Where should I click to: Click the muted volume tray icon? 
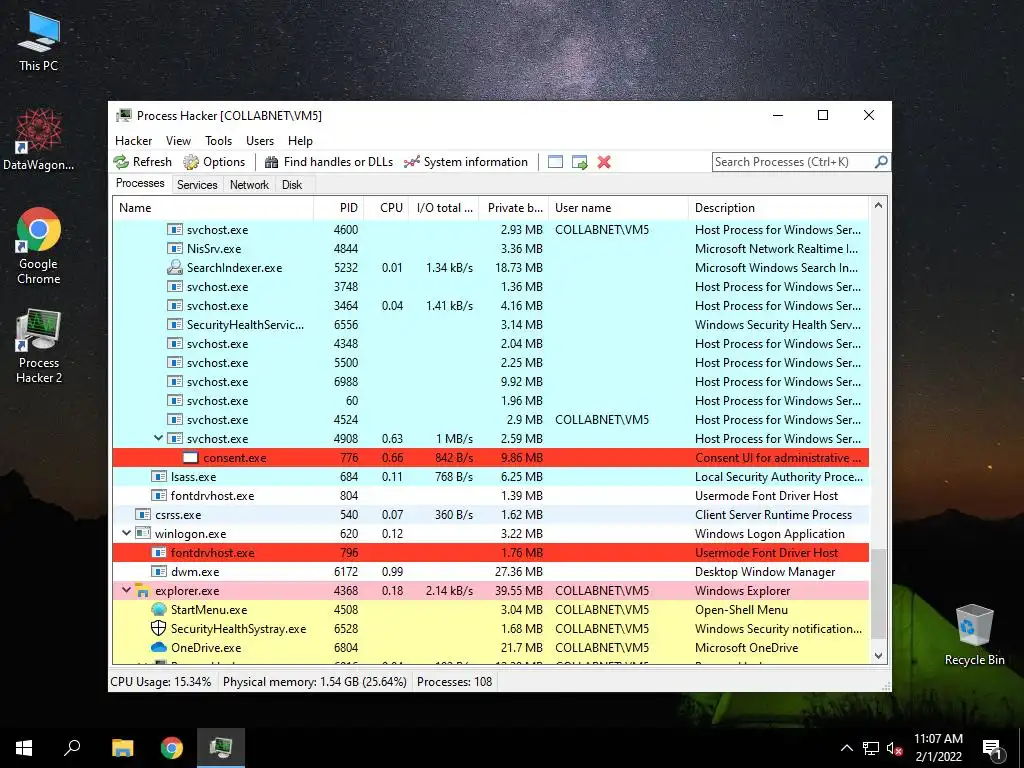pyautogui.click(x=895, y=748)
